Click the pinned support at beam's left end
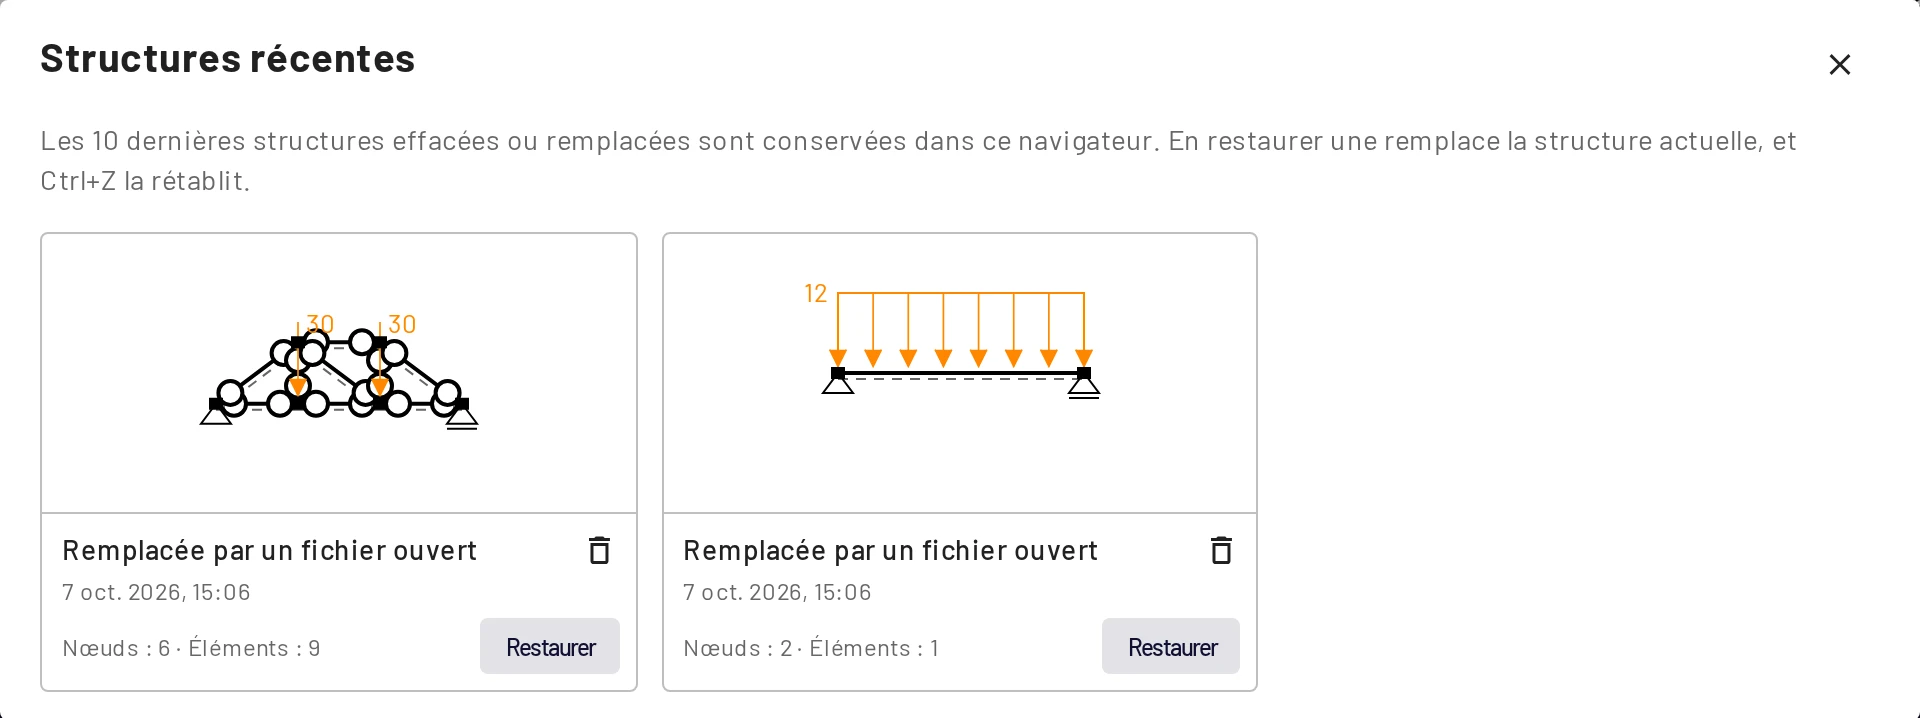1920x718 pixels. [838, 382]
